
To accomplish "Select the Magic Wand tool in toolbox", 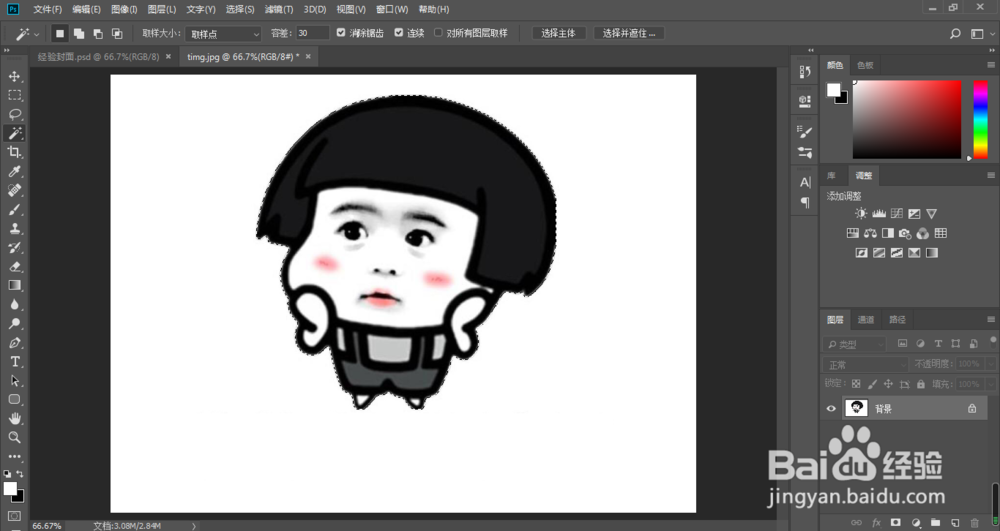I will [14, 133].
